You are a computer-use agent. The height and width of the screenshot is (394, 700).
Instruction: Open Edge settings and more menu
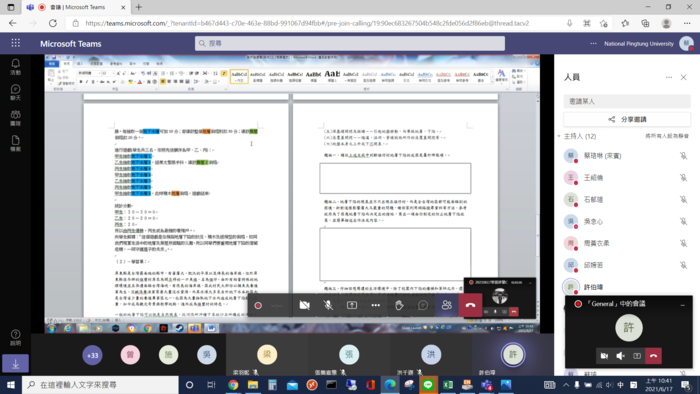click(687, 23)
